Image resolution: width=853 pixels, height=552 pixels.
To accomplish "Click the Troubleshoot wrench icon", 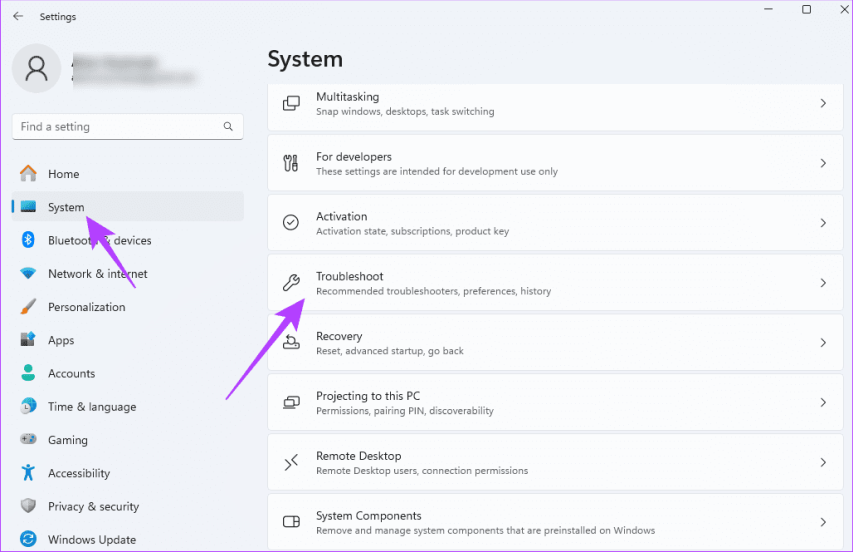I will click(291, 283).
